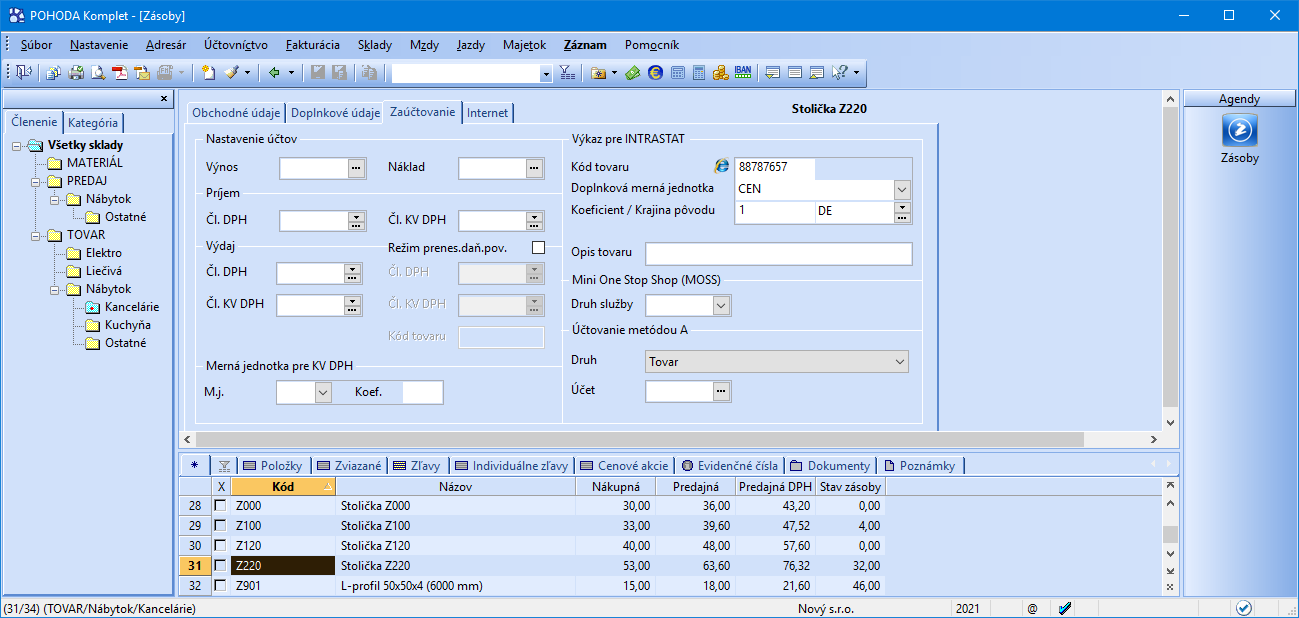Click the euro coin toolbar icon
The width and height of the screenshot is (1299, 618).
[x=655, y=73]
